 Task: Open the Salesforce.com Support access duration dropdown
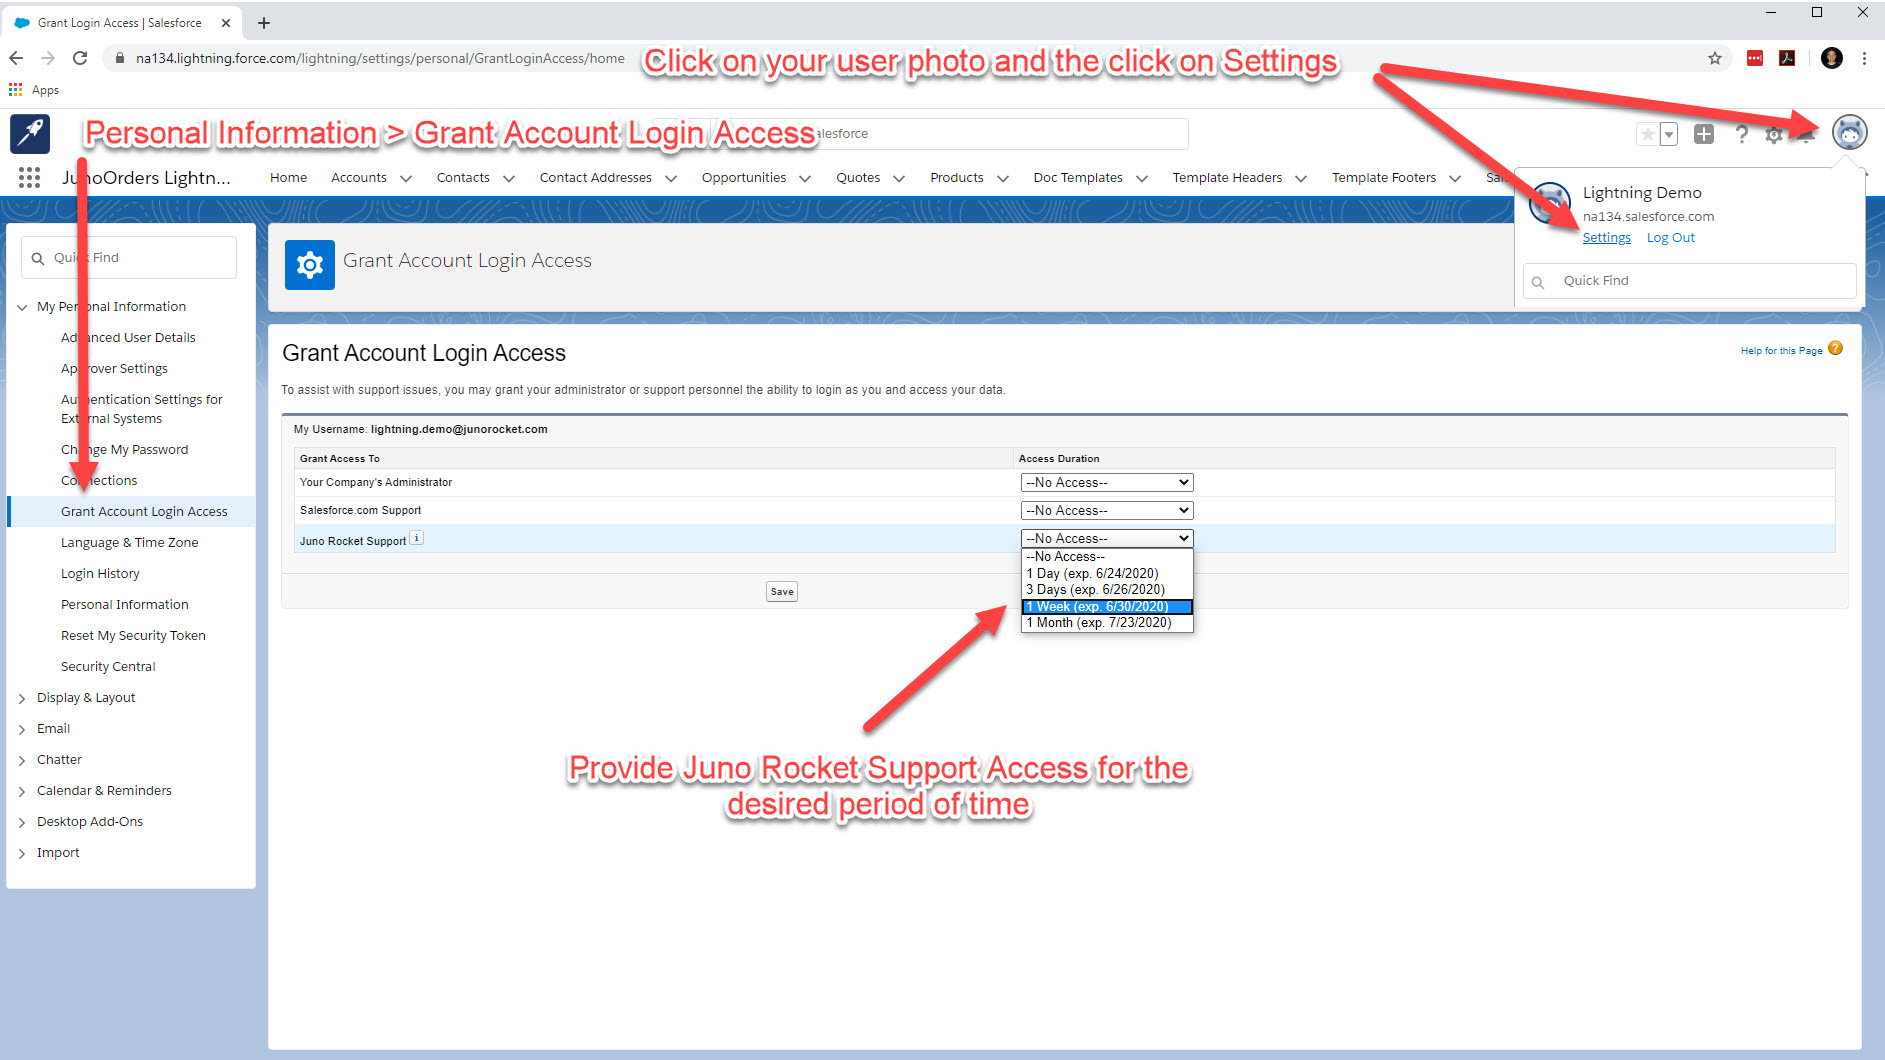point(1104,510)
